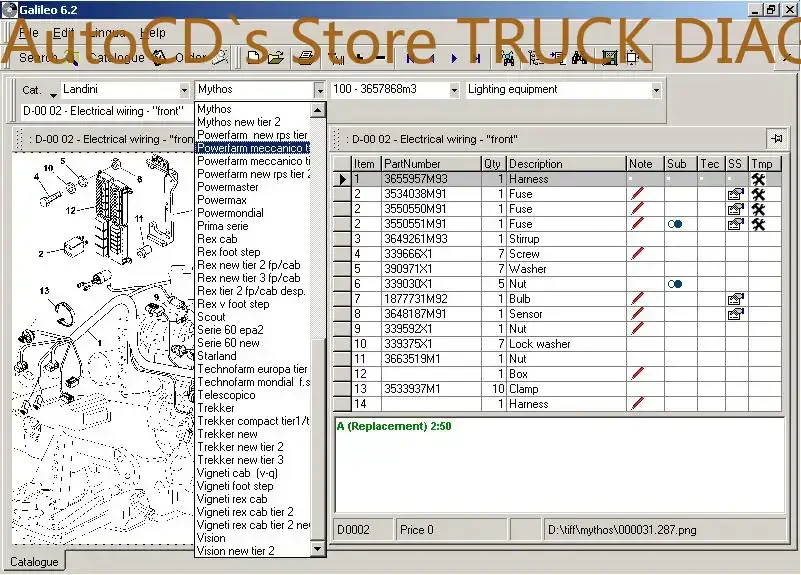Click the Order toolbar button

point(201,58)
